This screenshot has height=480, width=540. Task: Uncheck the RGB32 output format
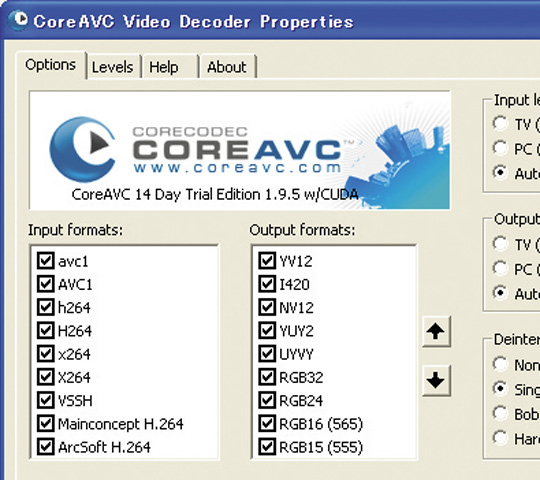coord(267,377)
